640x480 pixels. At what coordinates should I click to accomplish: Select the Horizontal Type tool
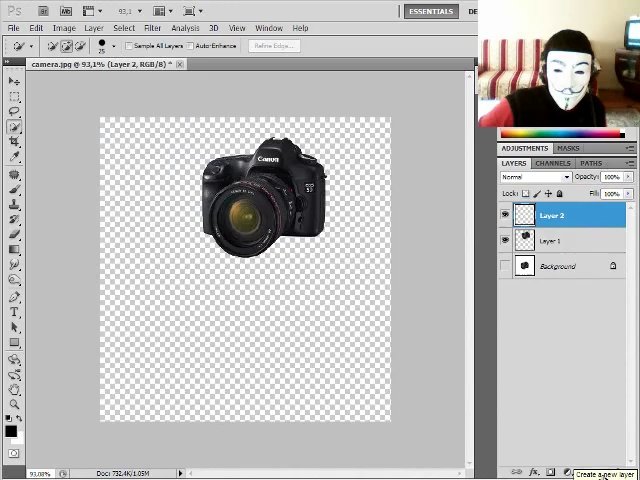[x=14, y=312]
